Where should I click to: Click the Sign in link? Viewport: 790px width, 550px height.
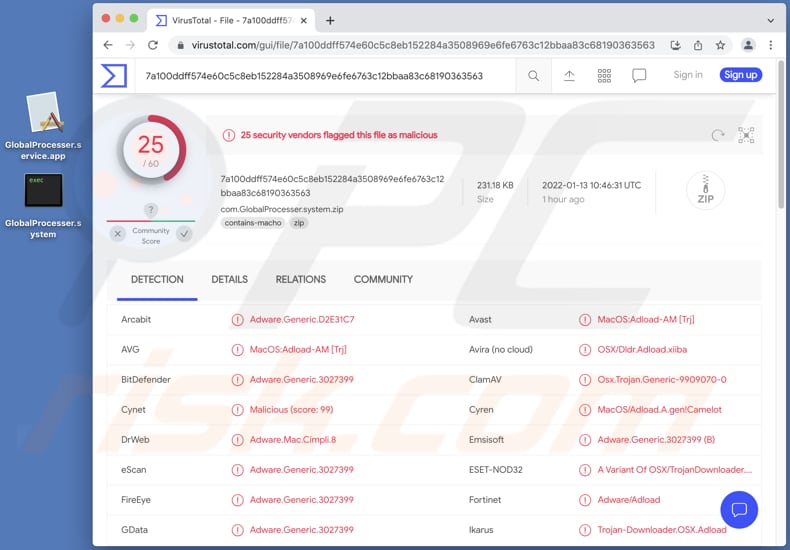coord(688,75)
